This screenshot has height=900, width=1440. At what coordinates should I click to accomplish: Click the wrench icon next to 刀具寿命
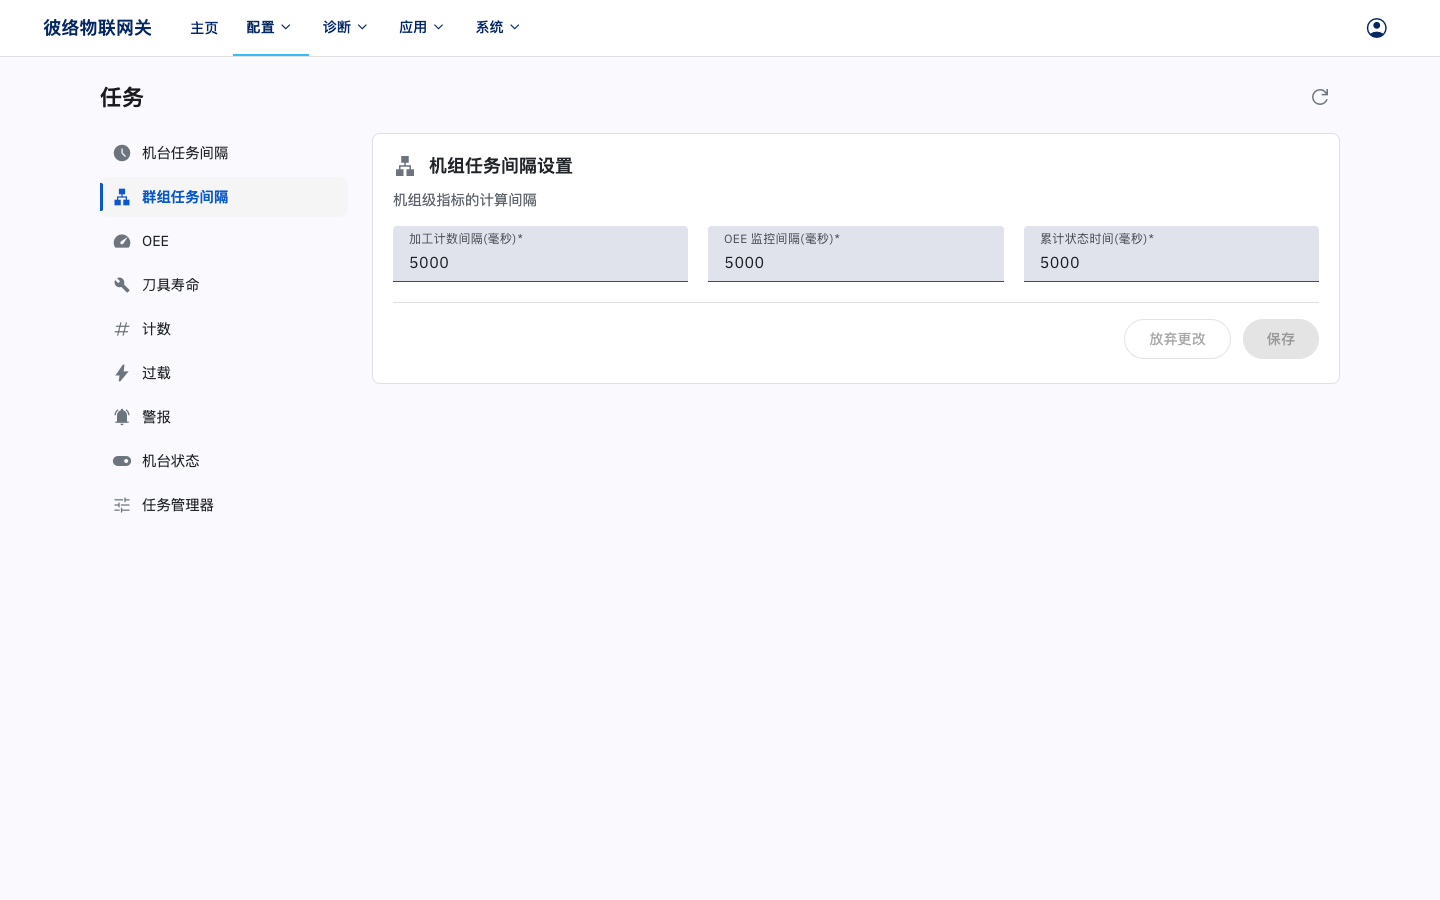(x=122, y=285)
